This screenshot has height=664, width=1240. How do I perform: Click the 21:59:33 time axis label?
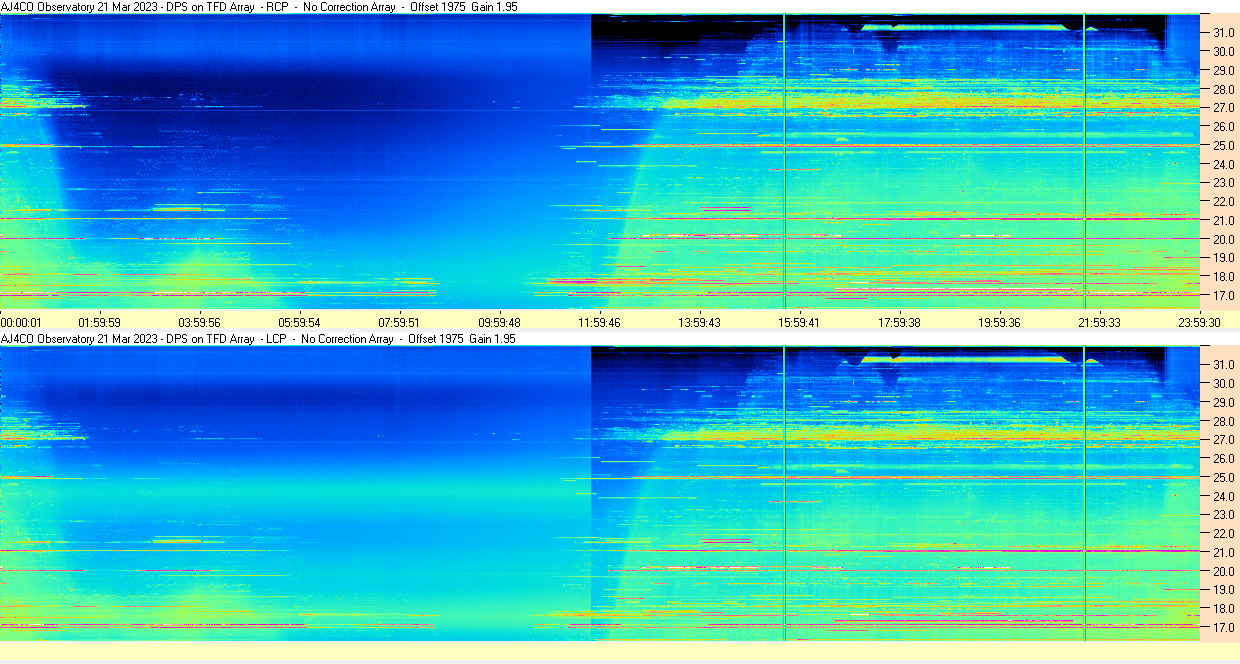(1099, 322)
